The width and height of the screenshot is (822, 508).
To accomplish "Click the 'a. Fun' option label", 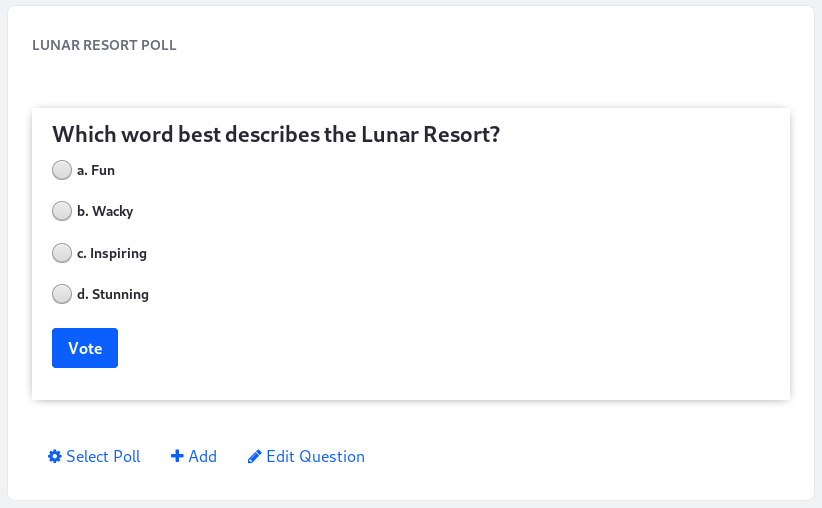I will coord(96,170).
